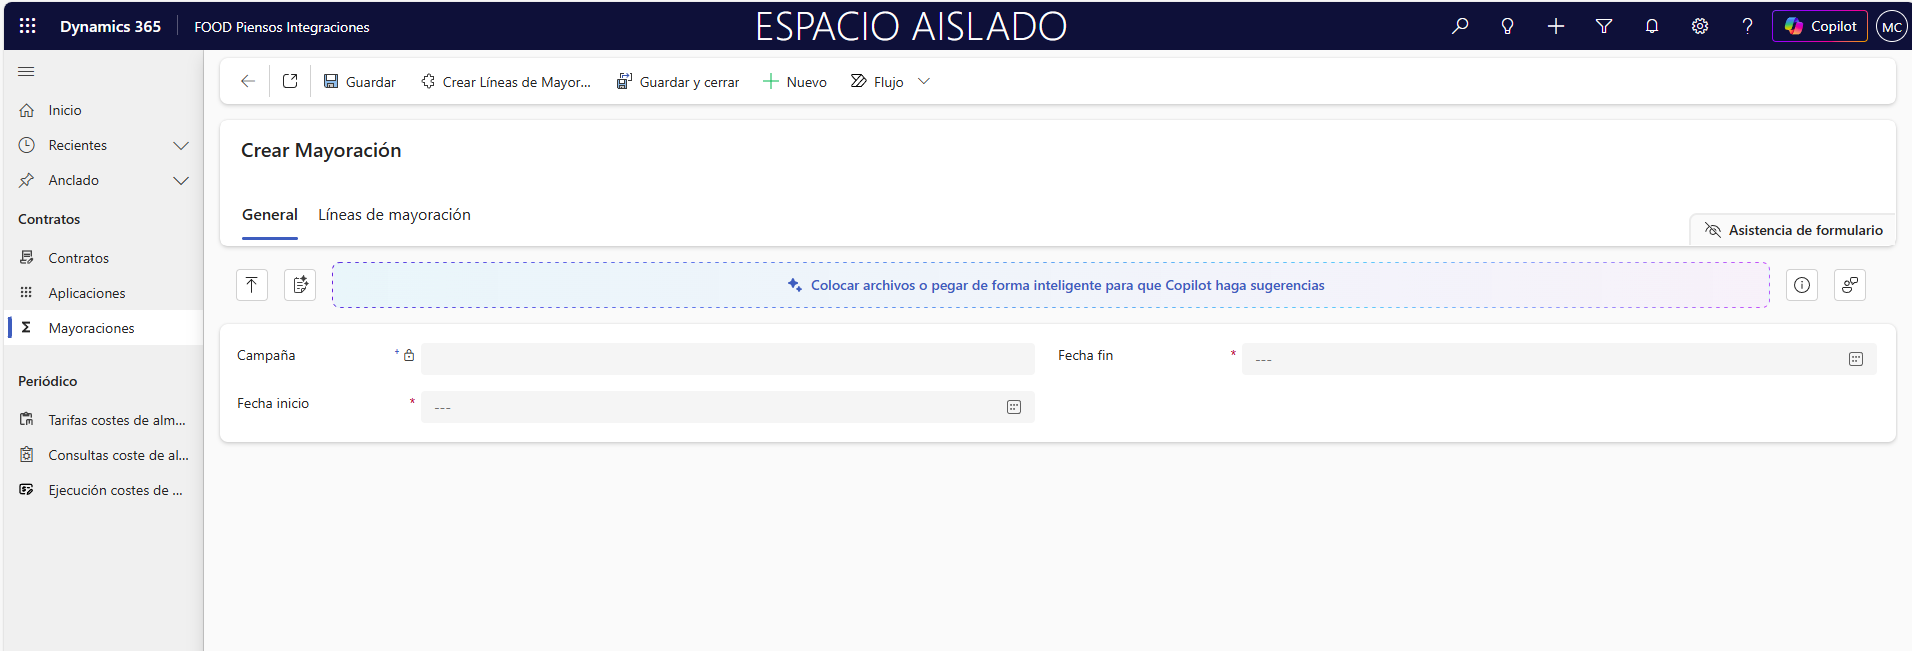1912x651 pixels.
Task: Click Crear Líneas de Mayor... button
Action: (506, 82)
